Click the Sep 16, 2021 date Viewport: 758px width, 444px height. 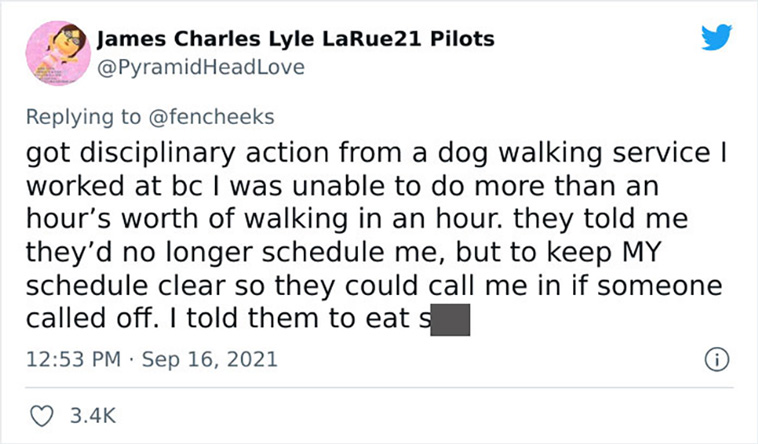pyautogui.click(x=209, y=359)
